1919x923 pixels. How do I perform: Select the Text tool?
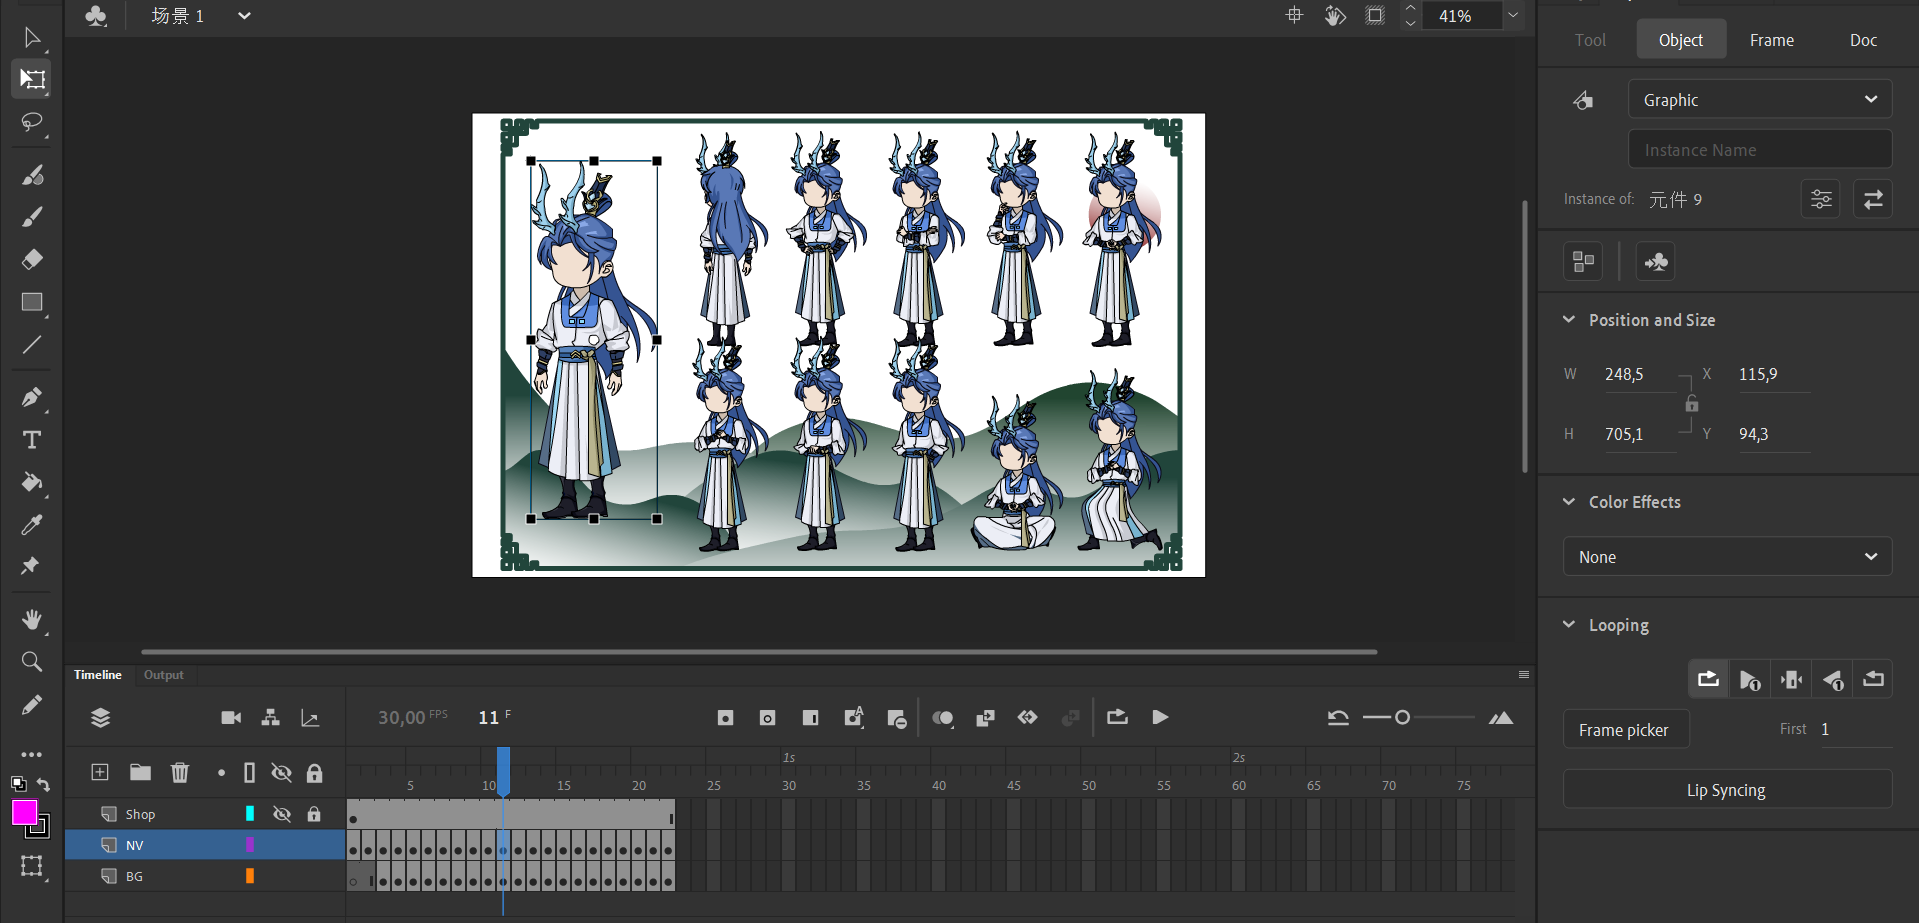click(x=32, y=440)
